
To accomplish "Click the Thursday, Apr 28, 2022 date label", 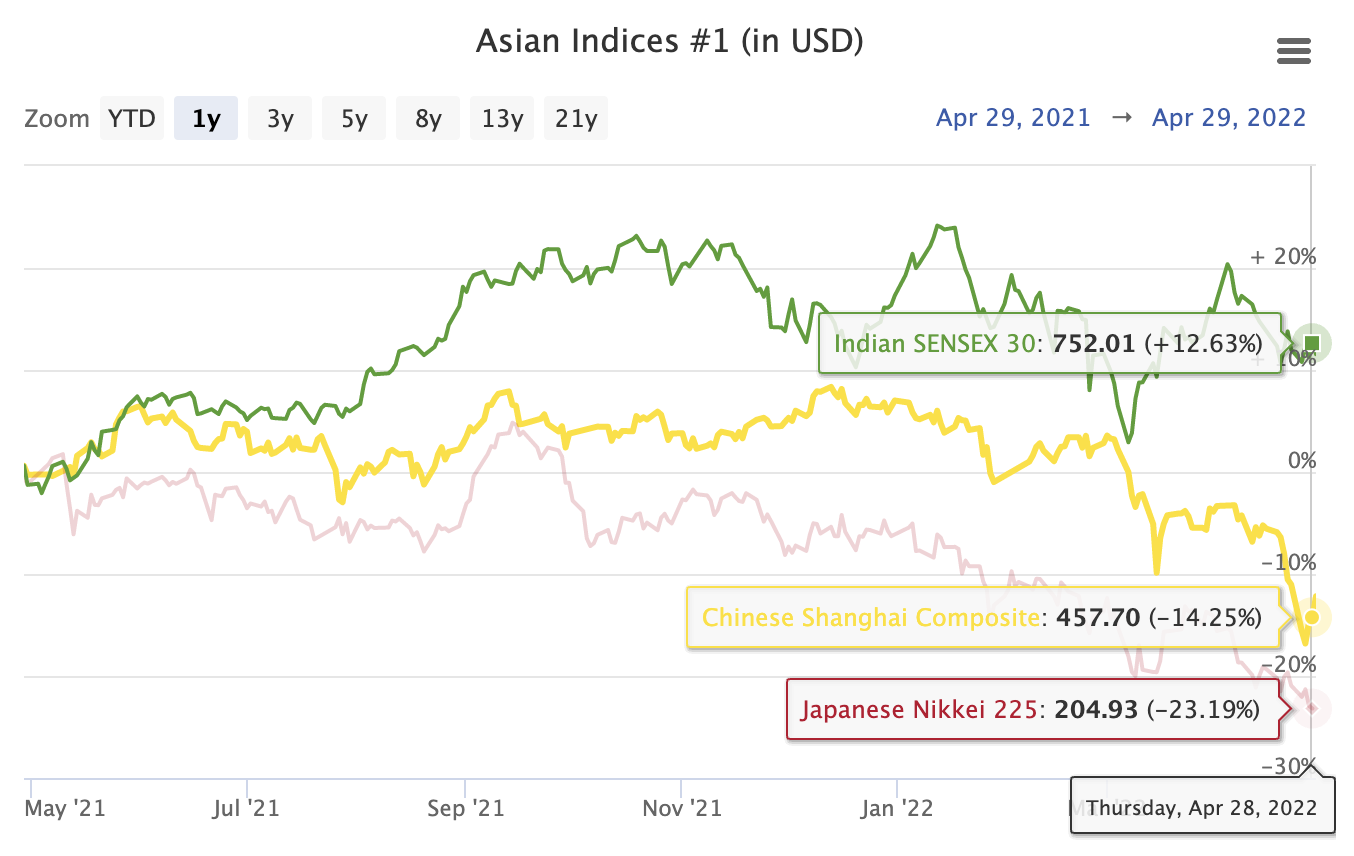I will pyautogui.click(x=1202, y=806).
